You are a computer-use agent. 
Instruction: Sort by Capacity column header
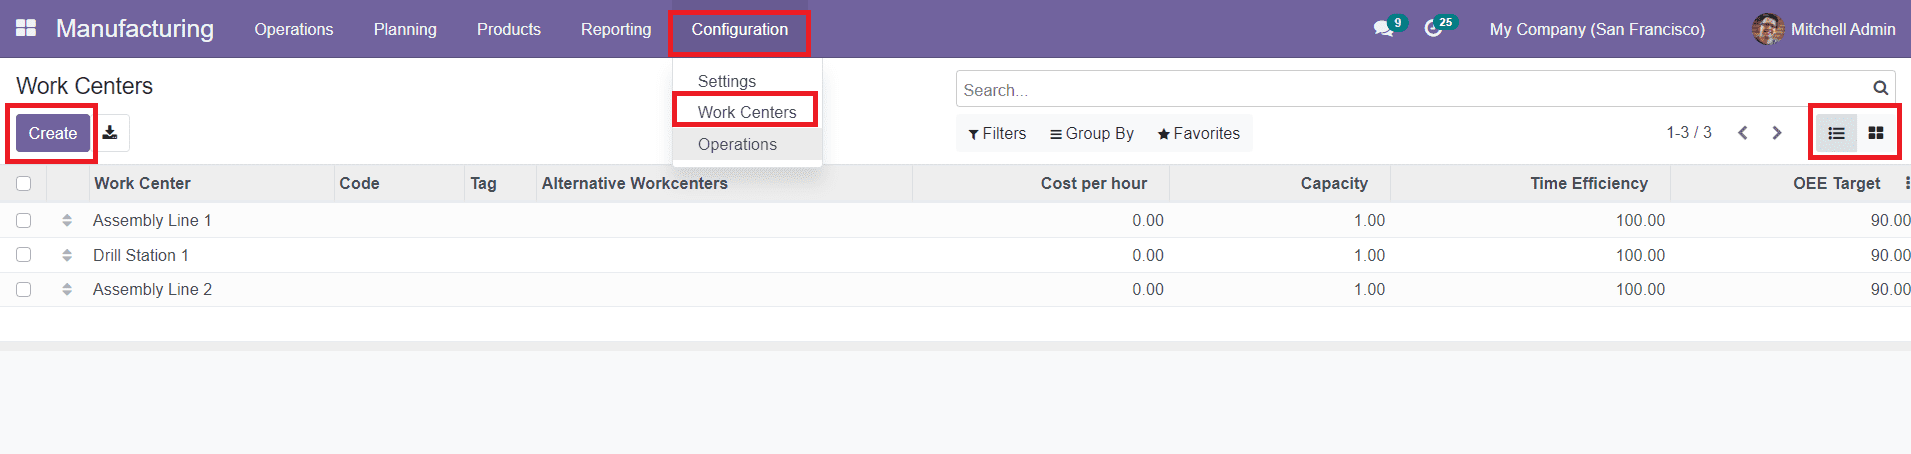1280,183
